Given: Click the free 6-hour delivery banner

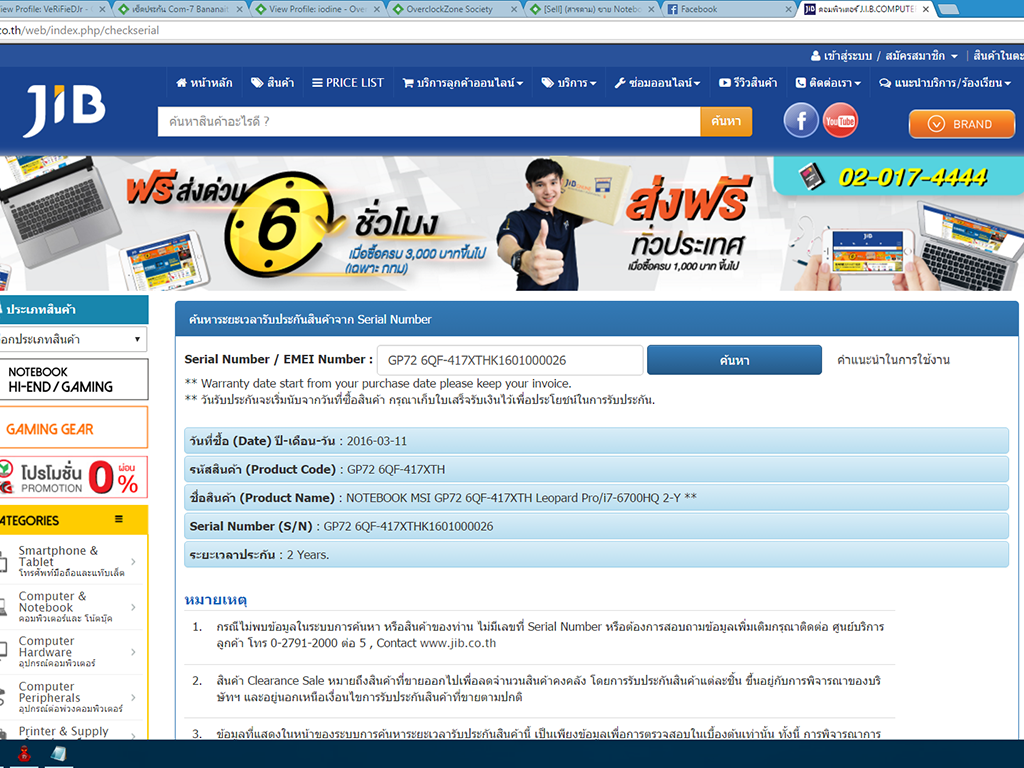Looking at the screenshot, I should pos(307,224).
